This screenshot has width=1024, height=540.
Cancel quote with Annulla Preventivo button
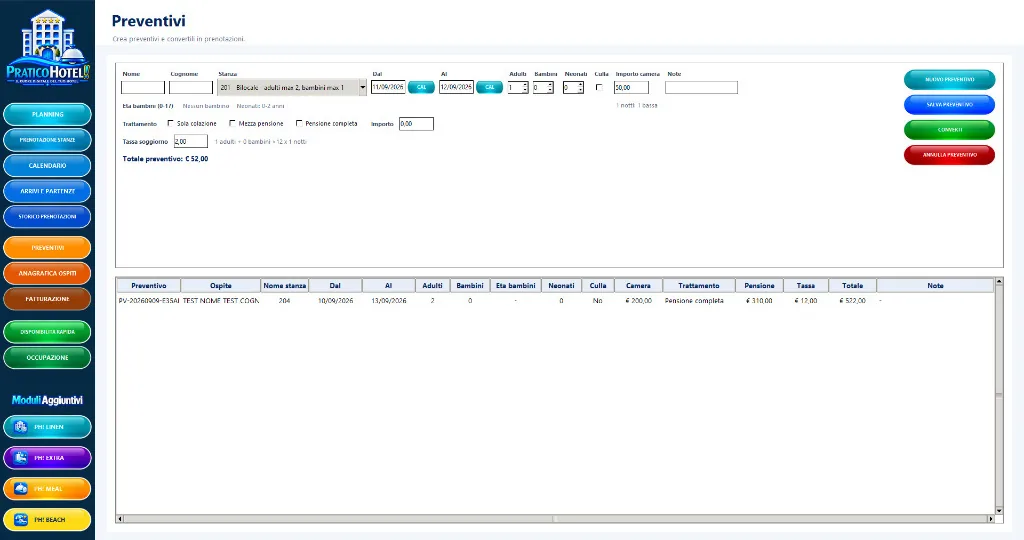950,155
